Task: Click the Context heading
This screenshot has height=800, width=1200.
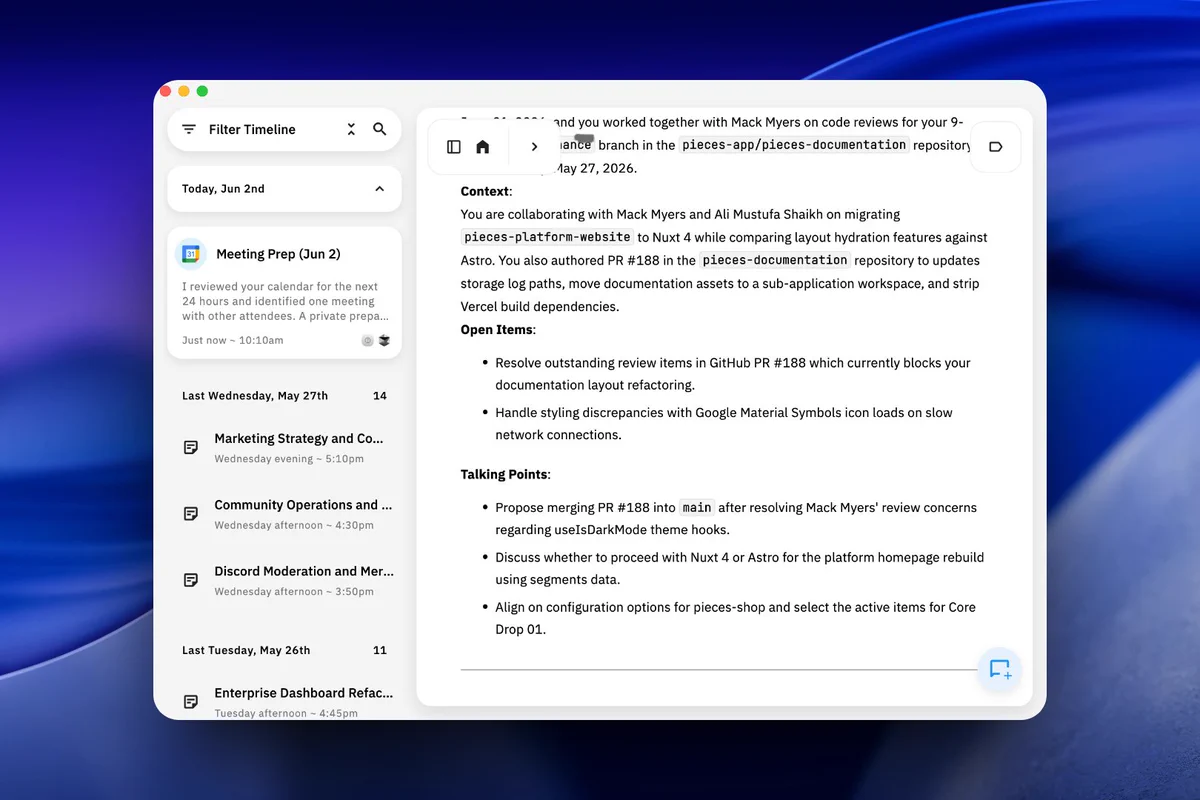Action: (x=486, y=191)
